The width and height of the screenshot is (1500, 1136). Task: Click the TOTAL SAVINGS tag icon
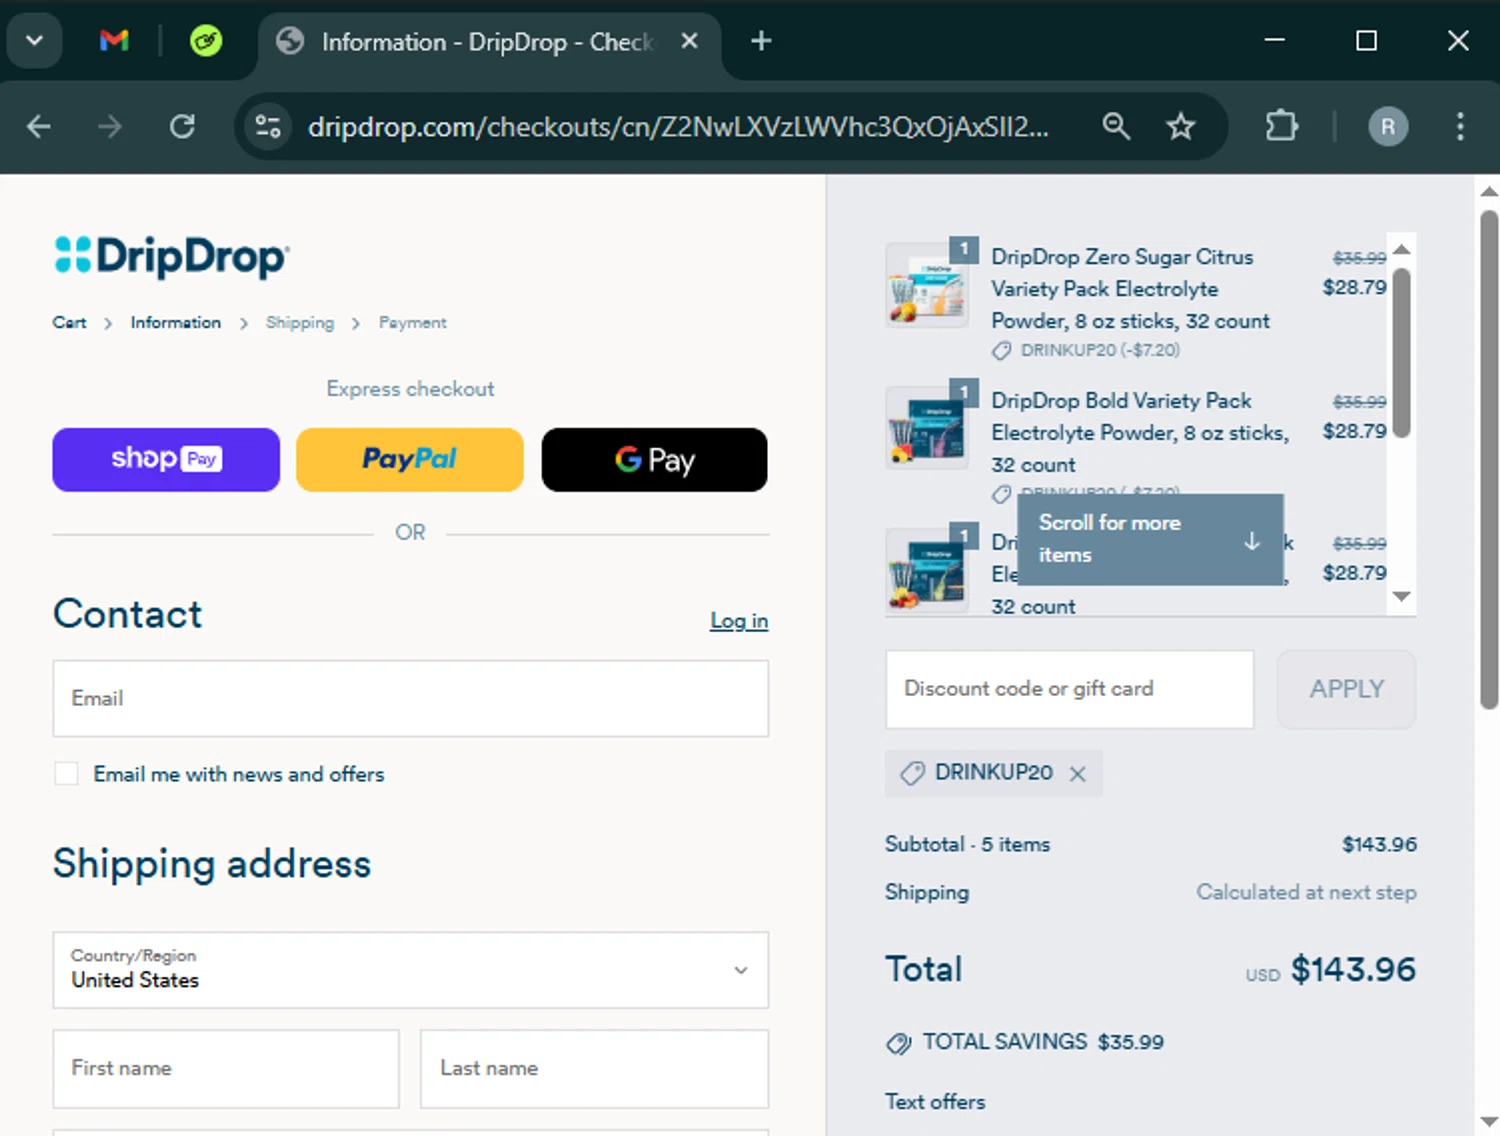coord(899,1043)
